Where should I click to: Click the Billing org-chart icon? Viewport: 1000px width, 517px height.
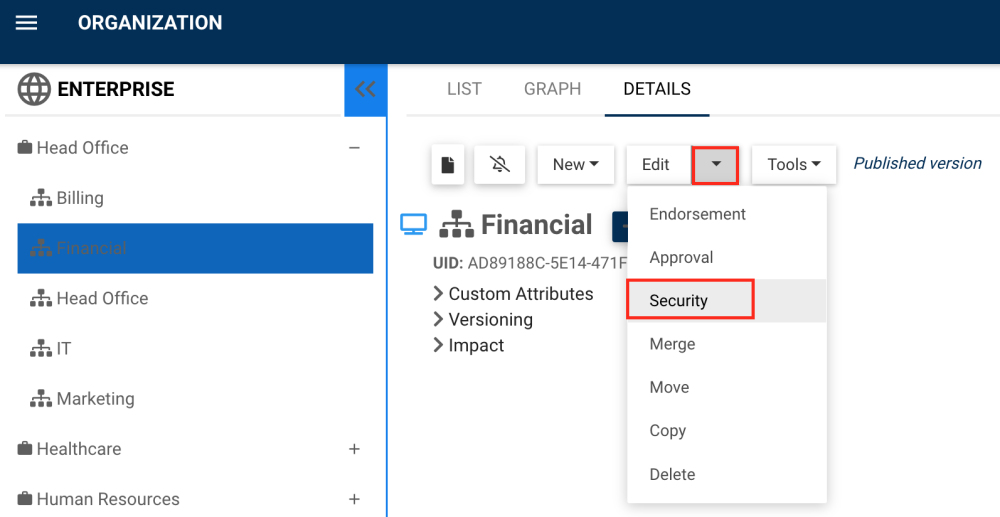click(x=41, y=198)
